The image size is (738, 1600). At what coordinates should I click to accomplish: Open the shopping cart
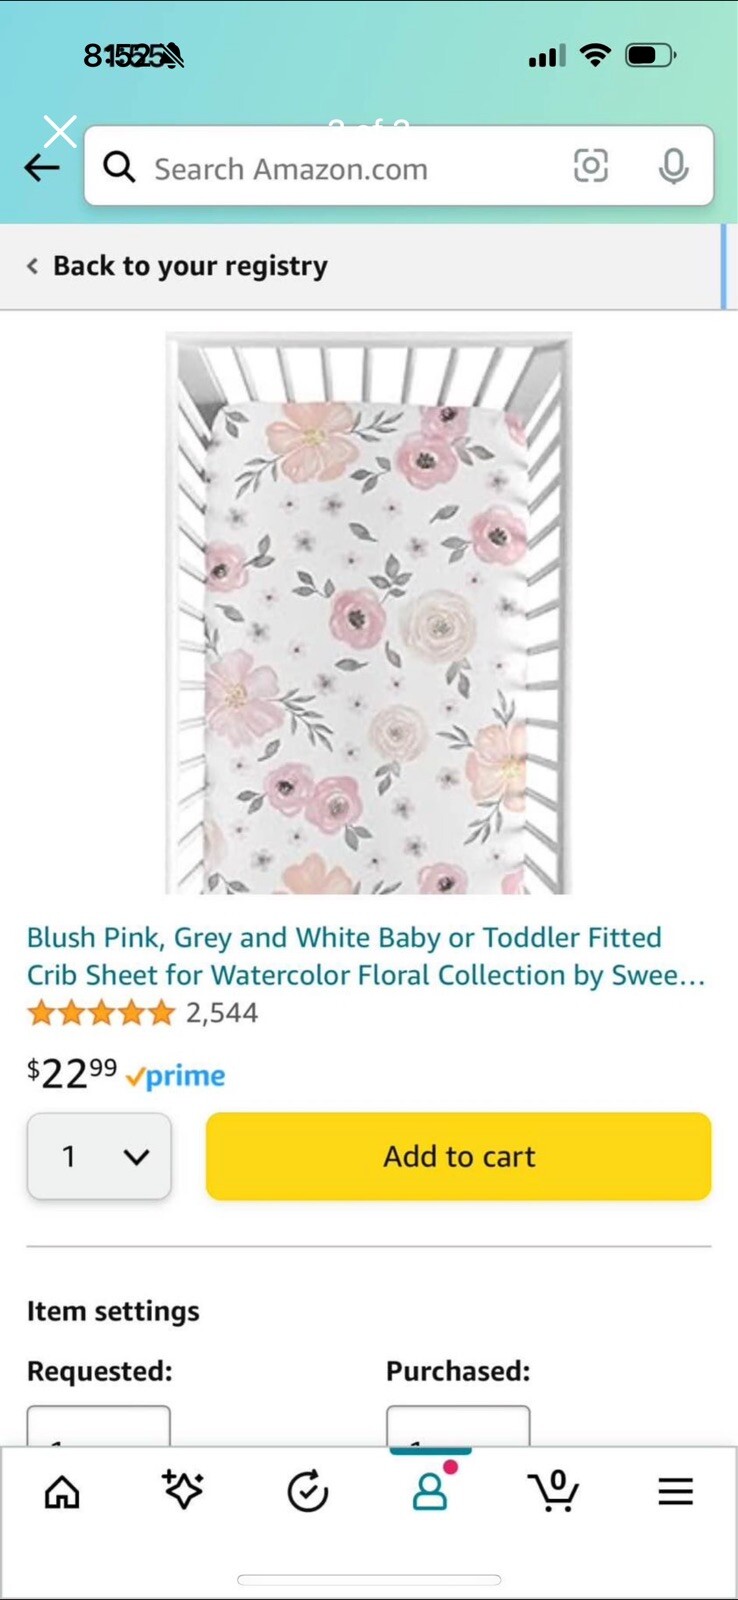pos(553,1492)
